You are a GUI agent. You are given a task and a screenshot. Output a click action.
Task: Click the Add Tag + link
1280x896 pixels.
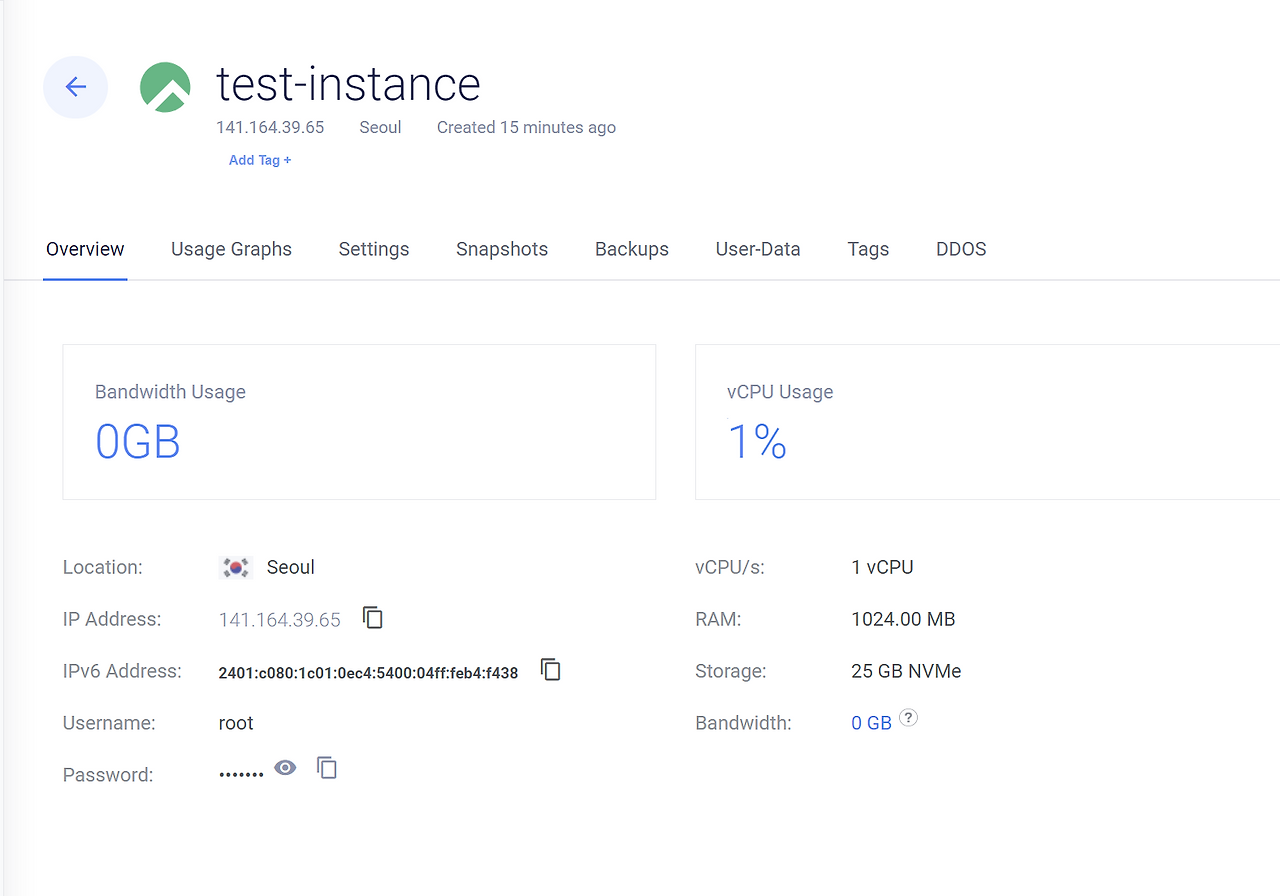[260, 160]
